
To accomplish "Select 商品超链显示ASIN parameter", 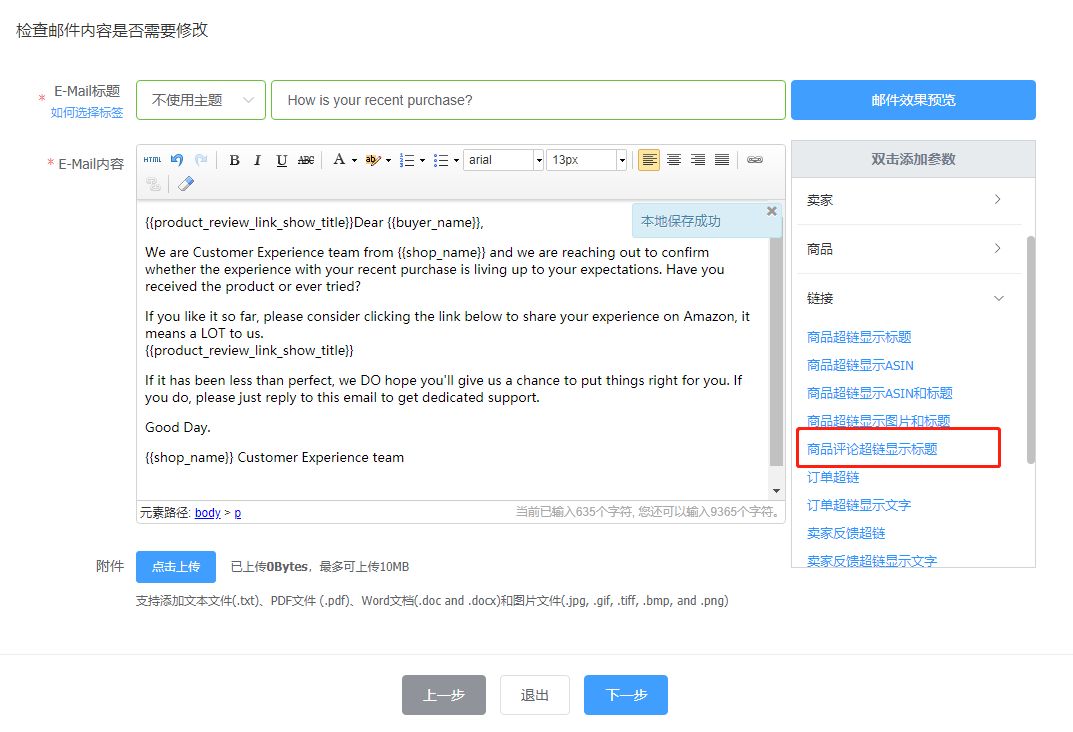I will (x=860, y=365).
